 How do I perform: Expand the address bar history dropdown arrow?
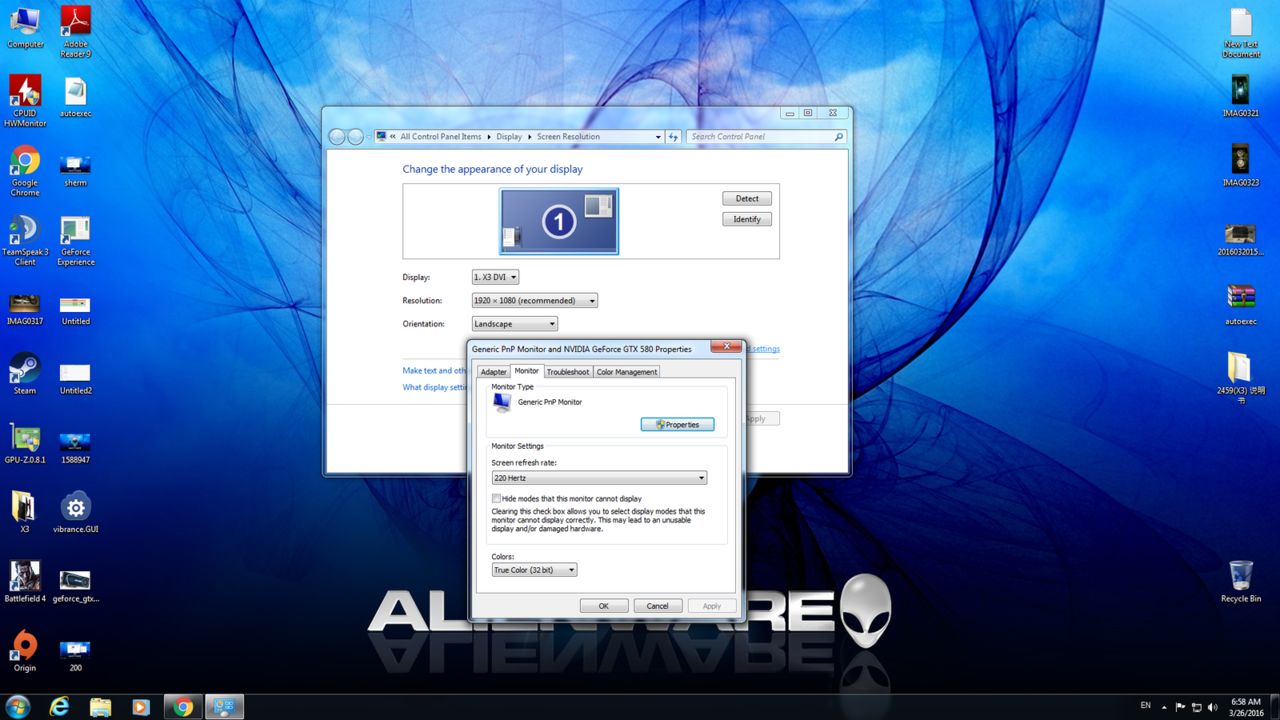[x=658, y=137]
